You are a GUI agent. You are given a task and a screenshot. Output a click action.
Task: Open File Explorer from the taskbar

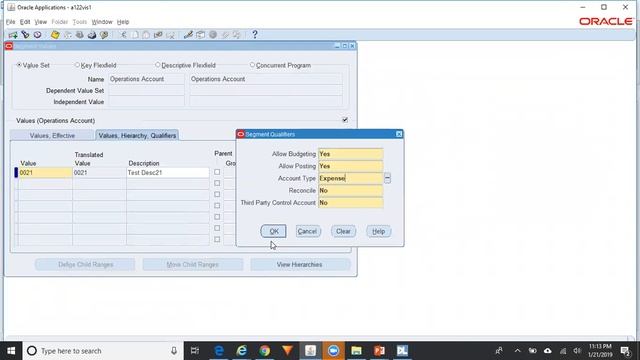coord(356,351)
